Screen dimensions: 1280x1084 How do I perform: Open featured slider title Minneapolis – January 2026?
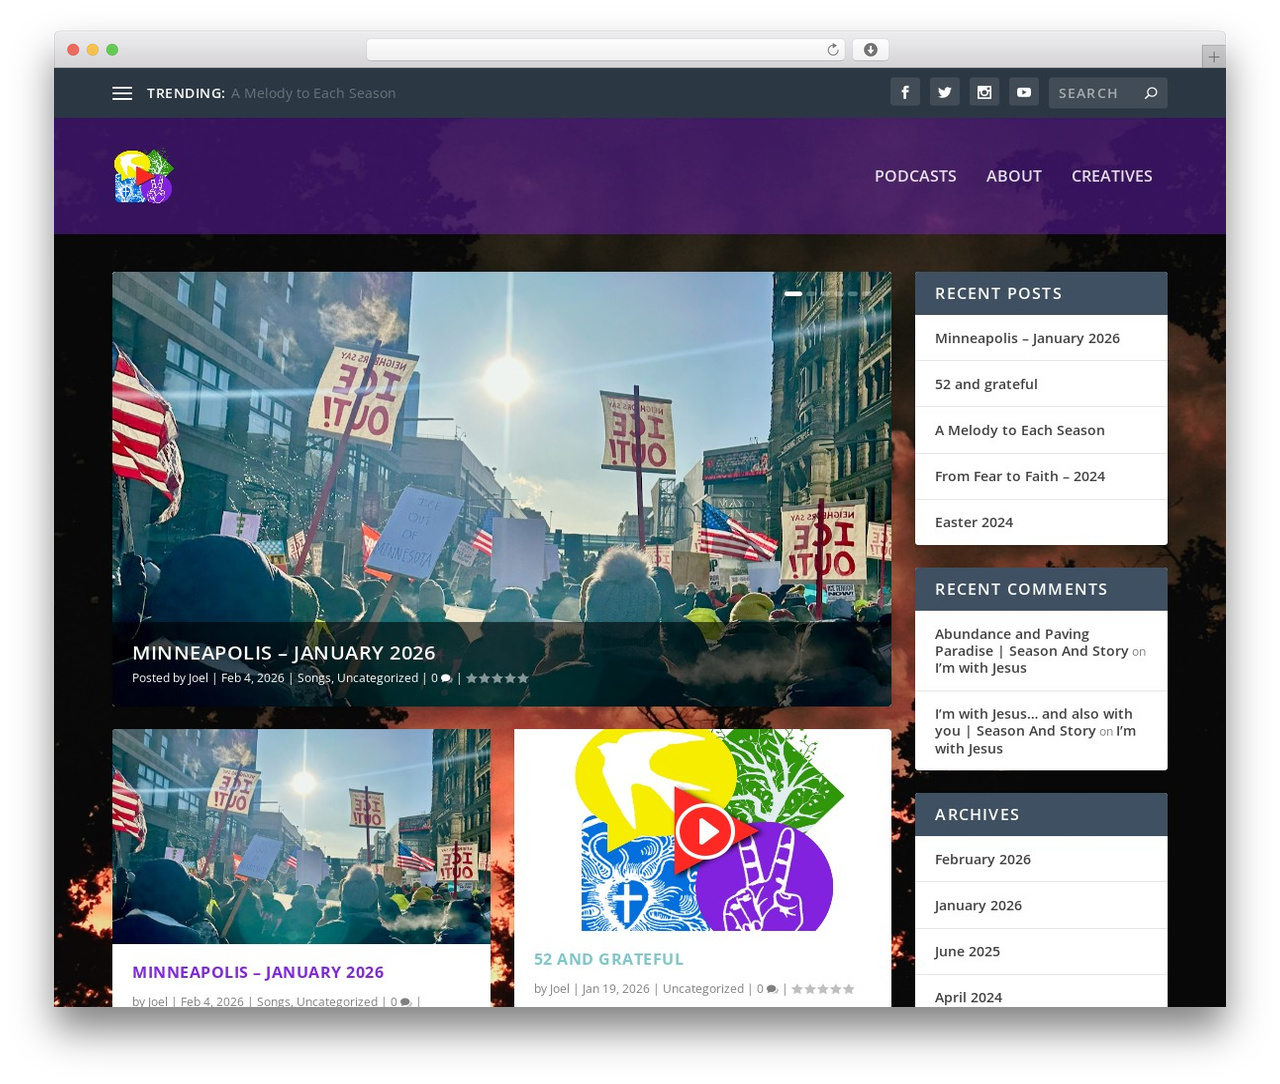click(x=284, y=653)
